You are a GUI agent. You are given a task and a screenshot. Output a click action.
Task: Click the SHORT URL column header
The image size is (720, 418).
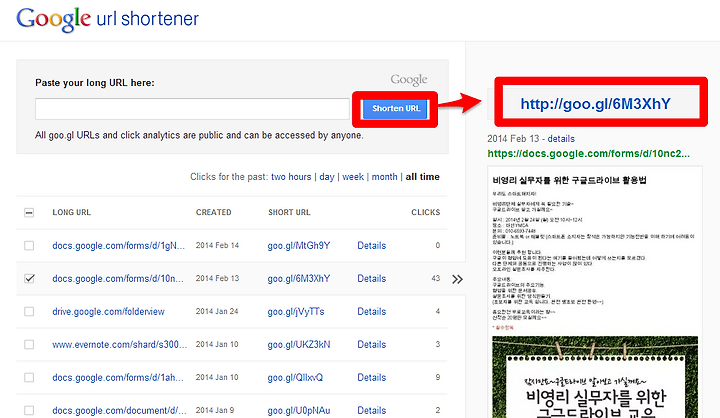[289, 212]
